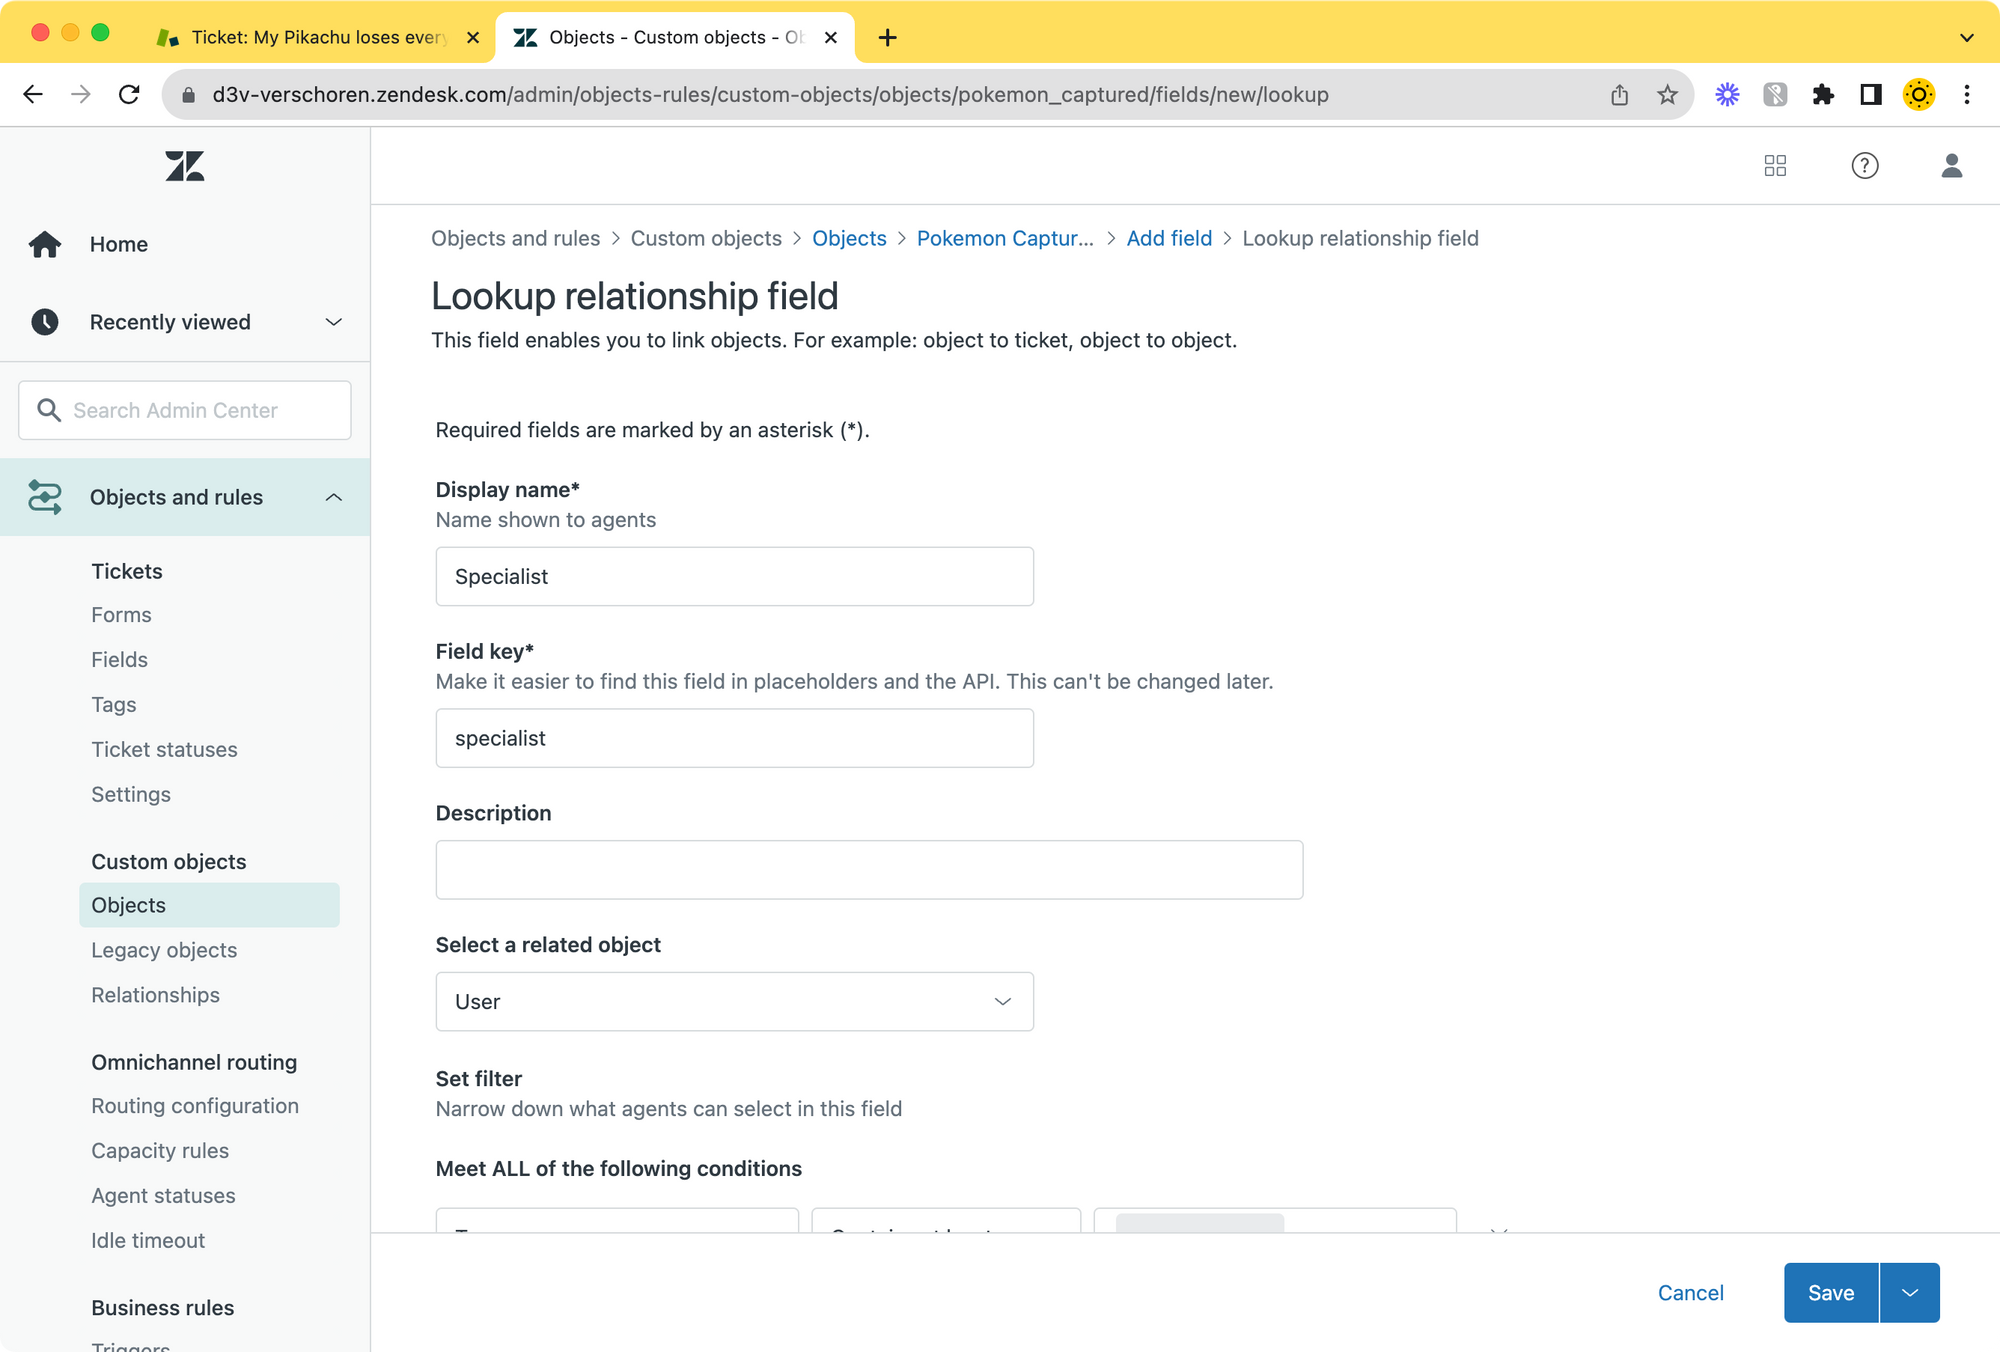2000x1352 pixels.
Task: Open the user profile icon
Action: tap(1951, 166)
